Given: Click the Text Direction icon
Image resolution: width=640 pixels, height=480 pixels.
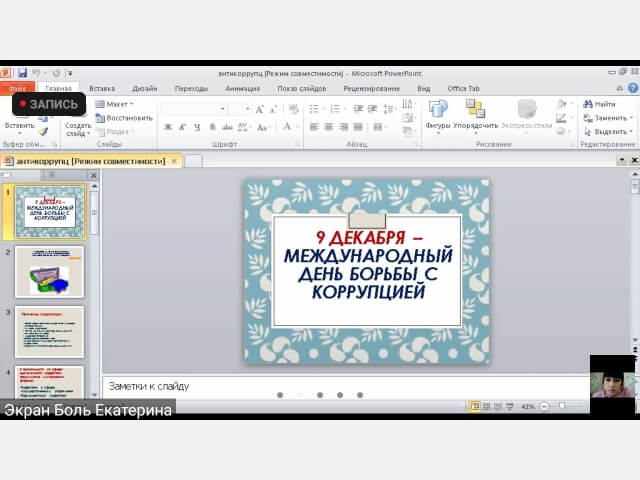Looking at the screenshot, I should point(408,104).
